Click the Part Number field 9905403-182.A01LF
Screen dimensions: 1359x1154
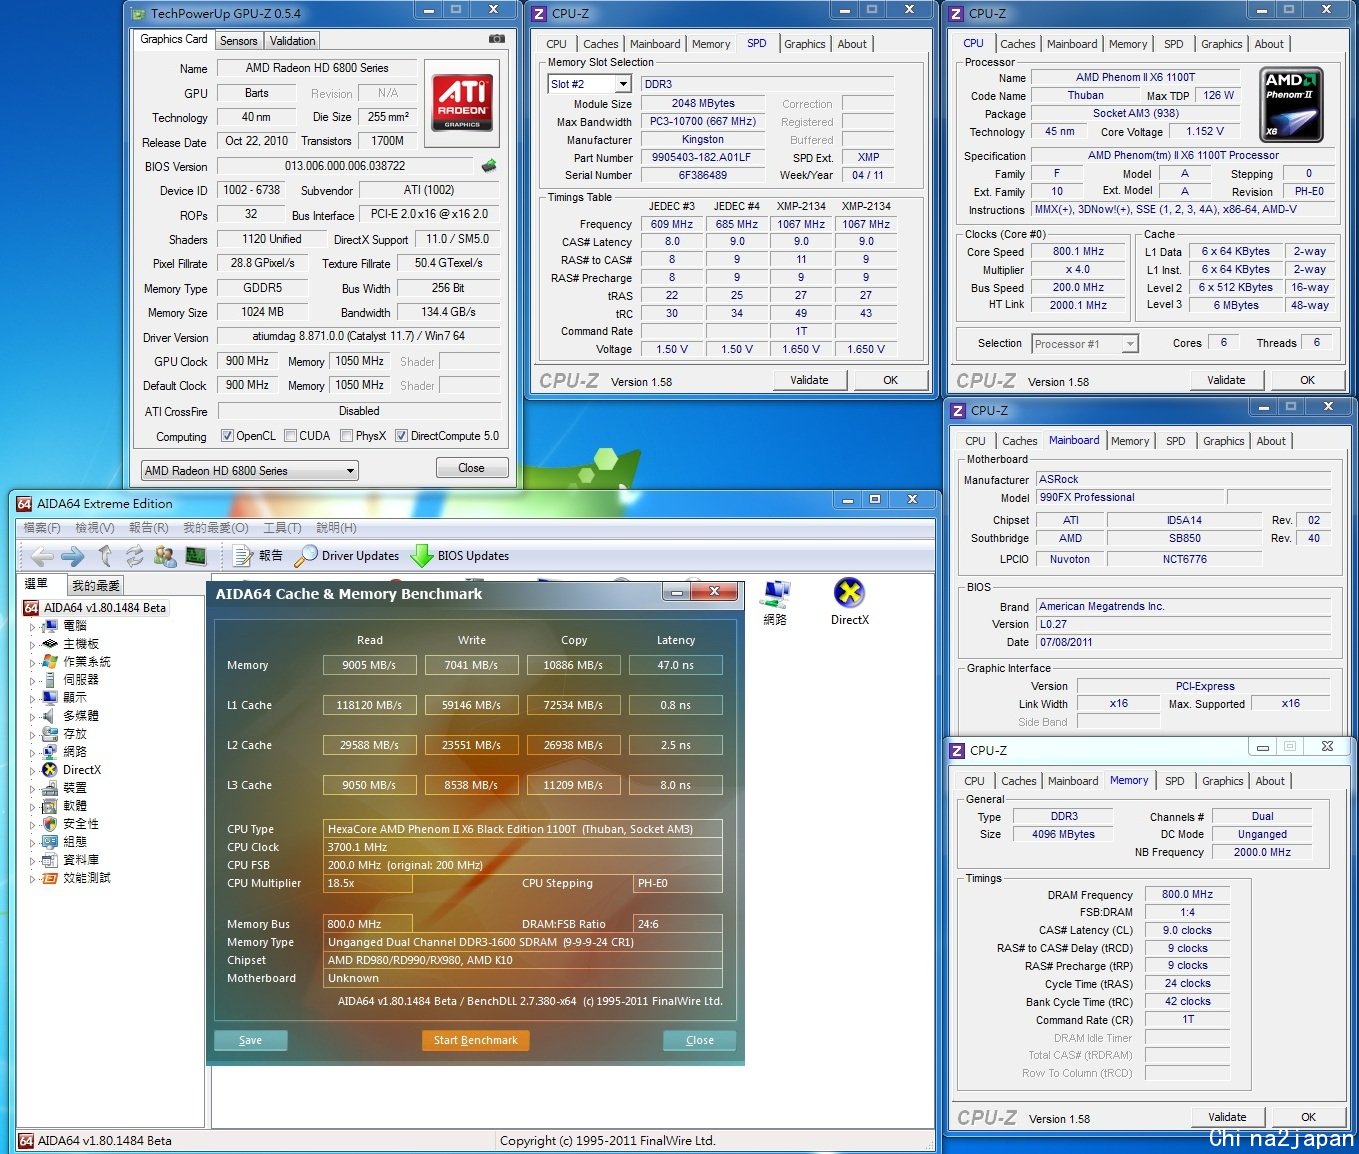point(701,158)
